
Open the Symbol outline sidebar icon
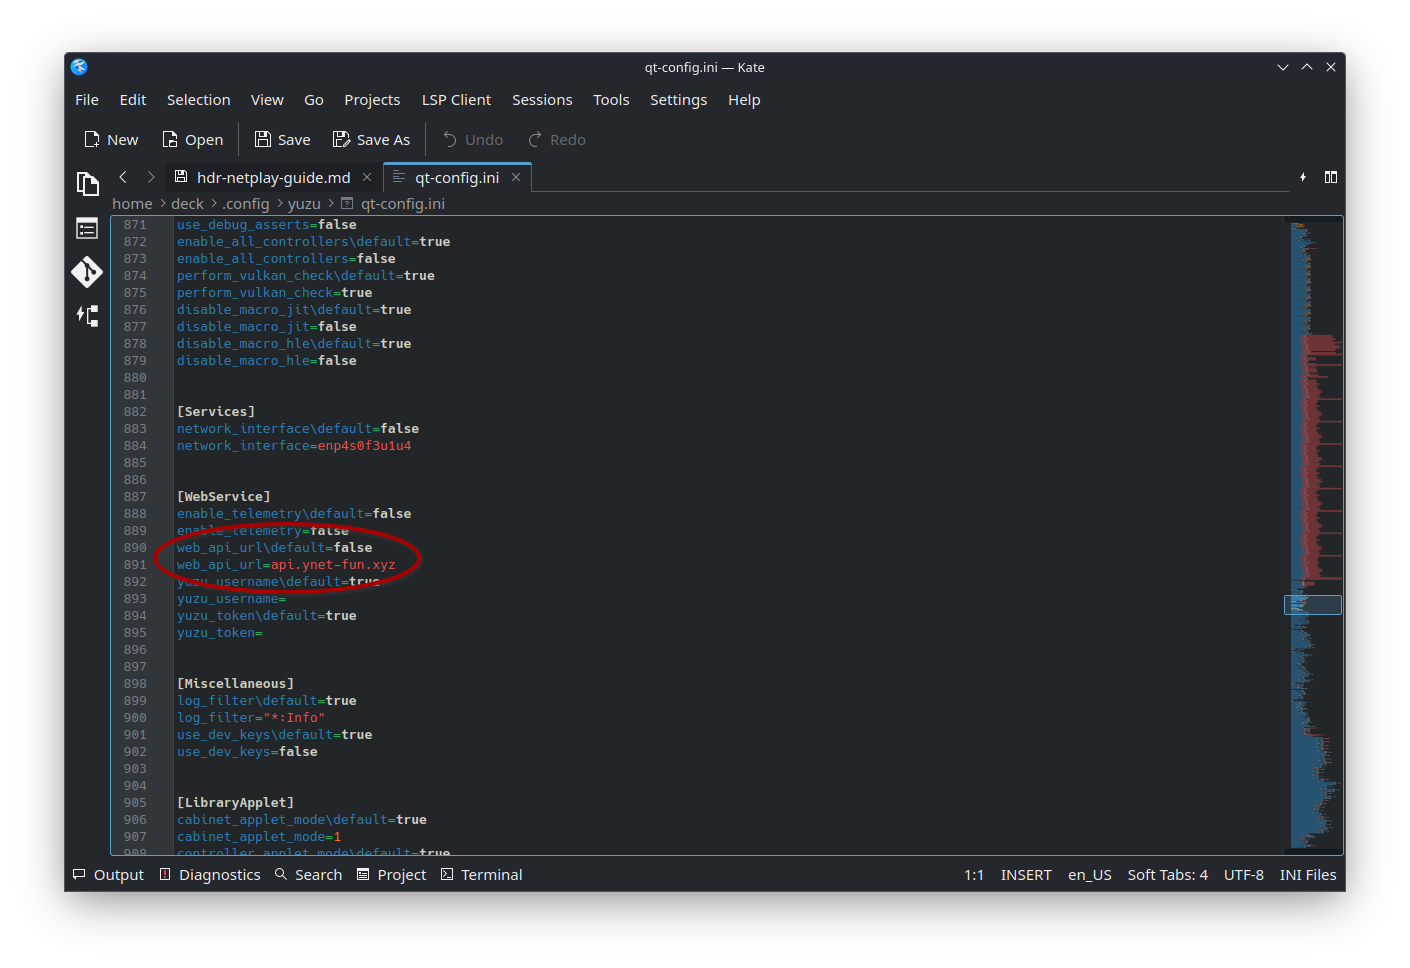[x=88, y=229]
